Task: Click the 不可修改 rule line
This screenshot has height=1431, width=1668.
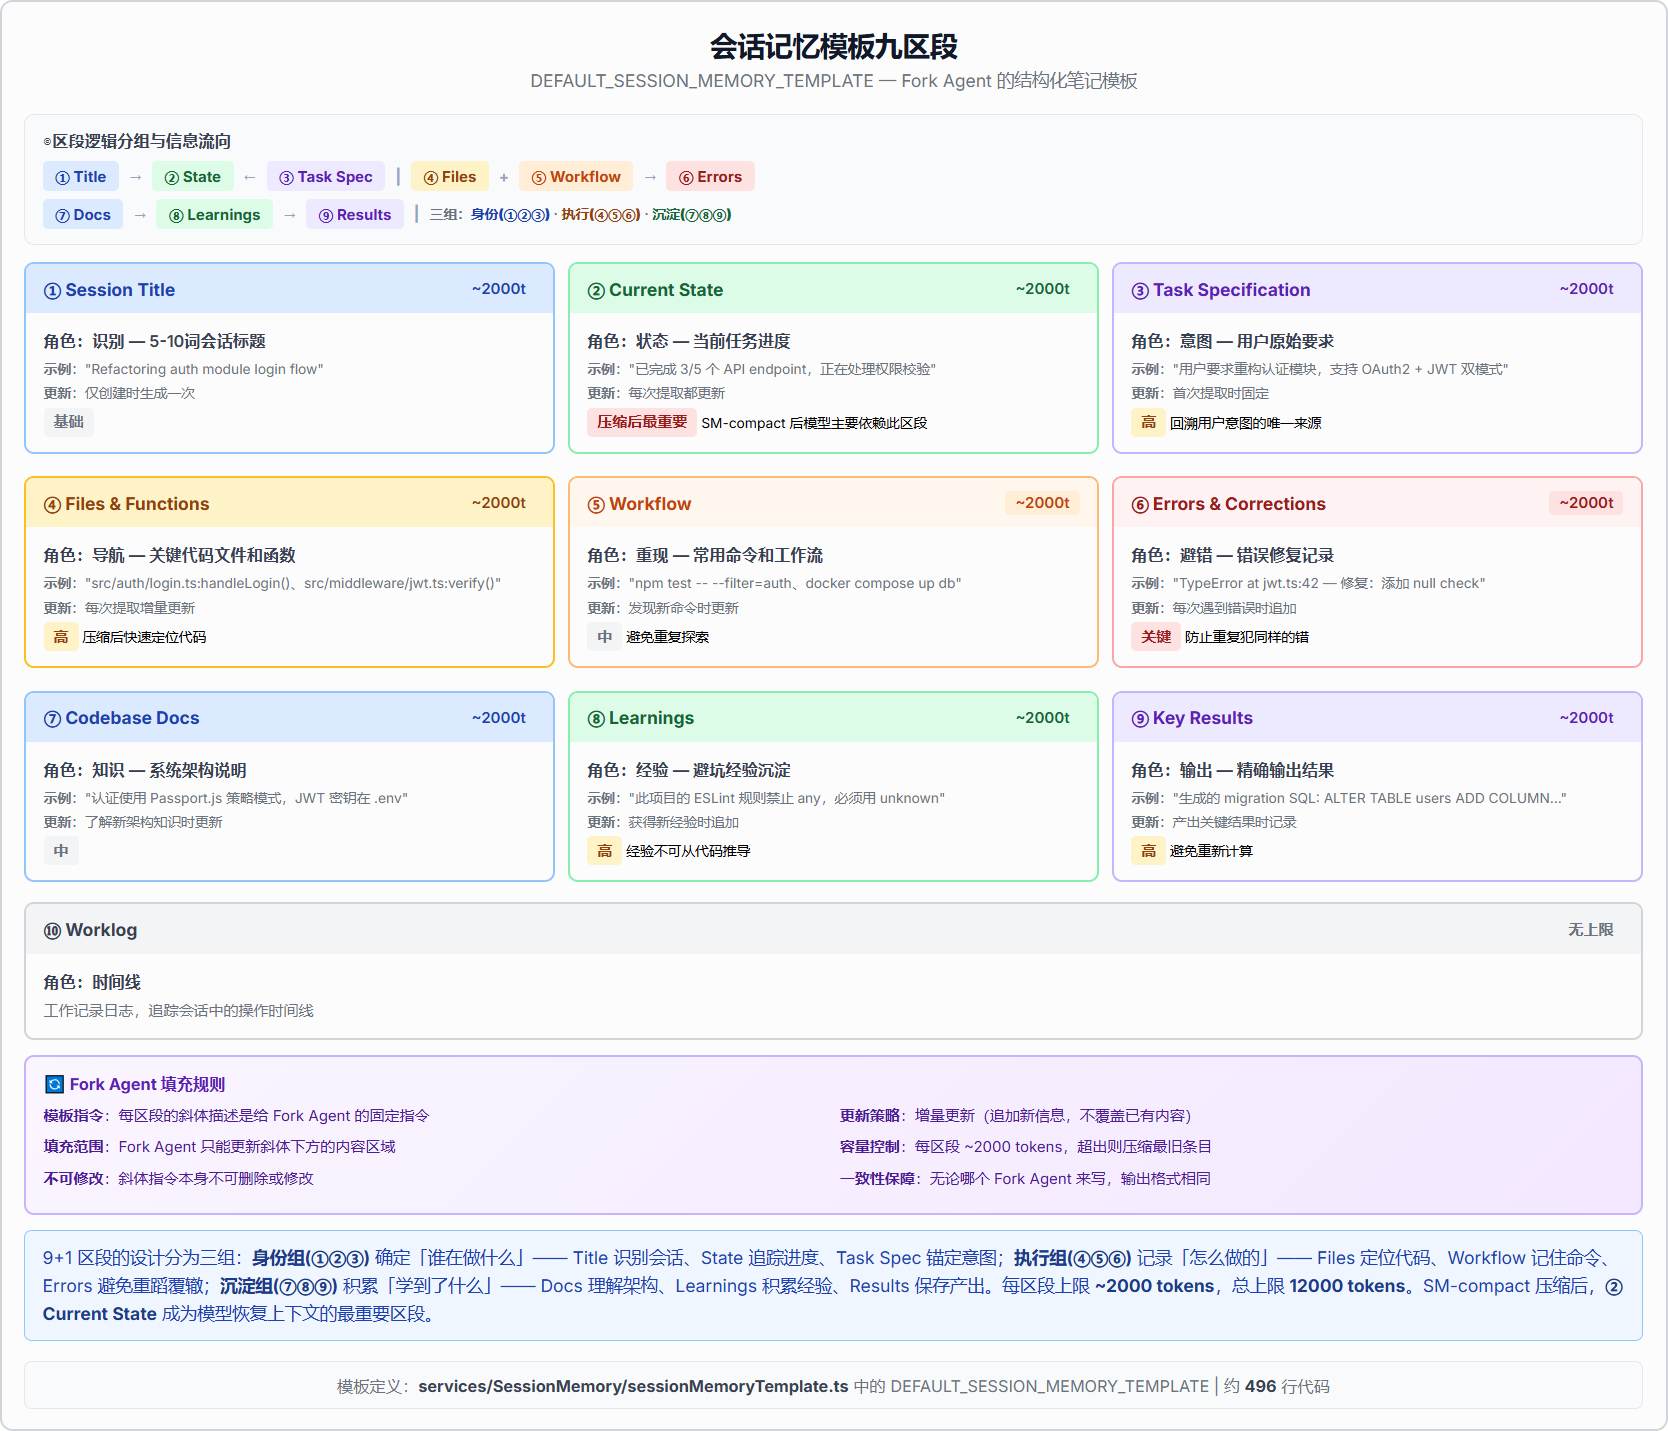Action: tap(179, 1179)
